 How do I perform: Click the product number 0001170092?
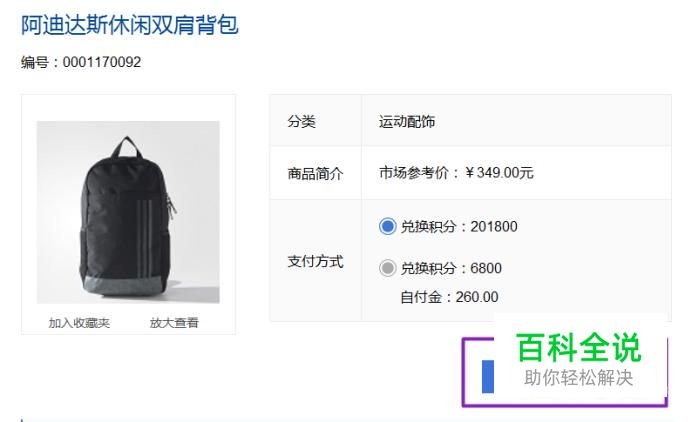pos(102,62)
